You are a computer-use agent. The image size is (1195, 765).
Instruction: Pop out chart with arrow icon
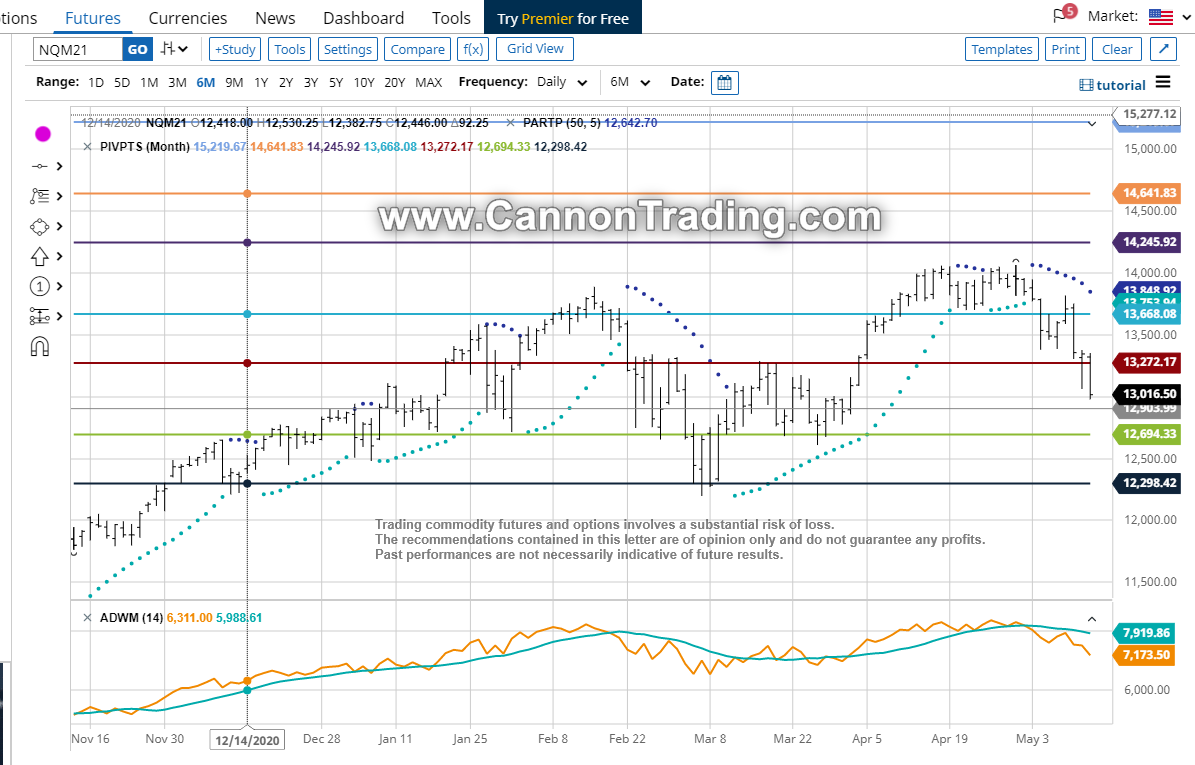1162,49
